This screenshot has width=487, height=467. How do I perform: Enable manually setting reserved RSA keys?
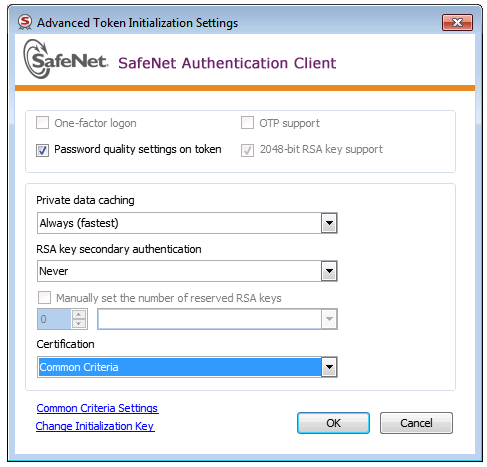point(44,297)
